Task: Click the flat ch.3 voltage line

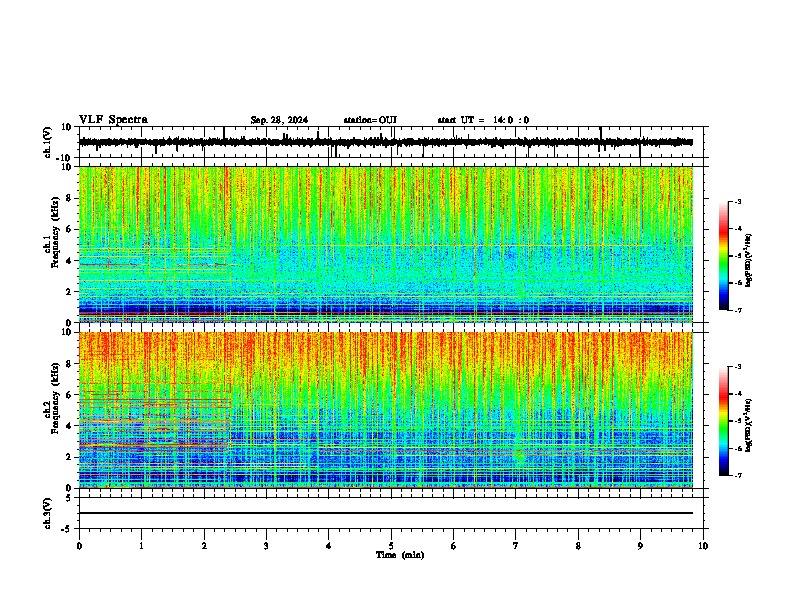Action: coord(385,513)
